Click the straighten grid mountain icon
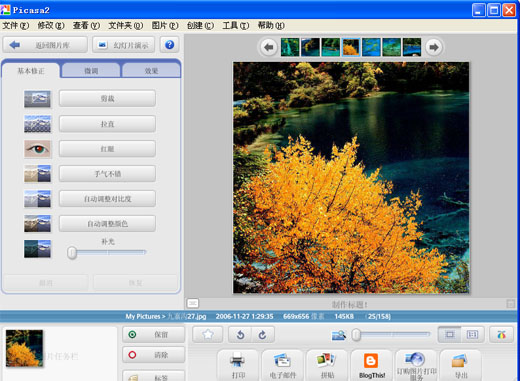Image resolution: width=520 pixels, height=381 pixels. [37, 124]
